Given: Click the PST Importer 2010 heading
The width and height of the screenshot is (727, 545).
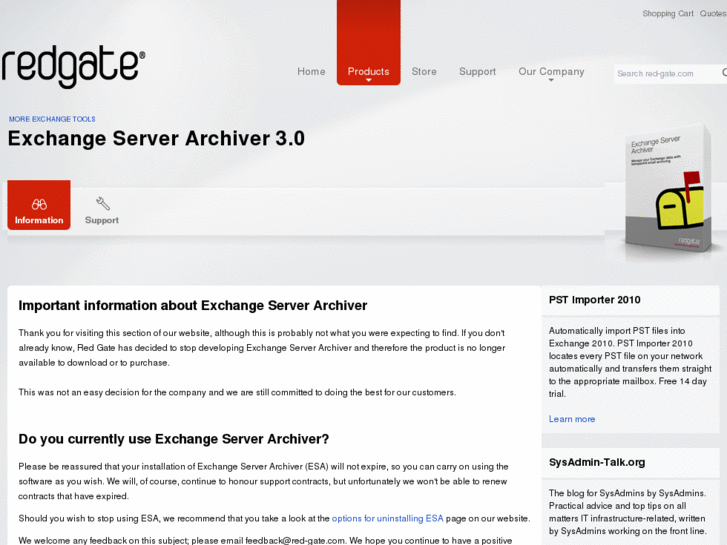Looking at the screenshot, I should point(594,300).
